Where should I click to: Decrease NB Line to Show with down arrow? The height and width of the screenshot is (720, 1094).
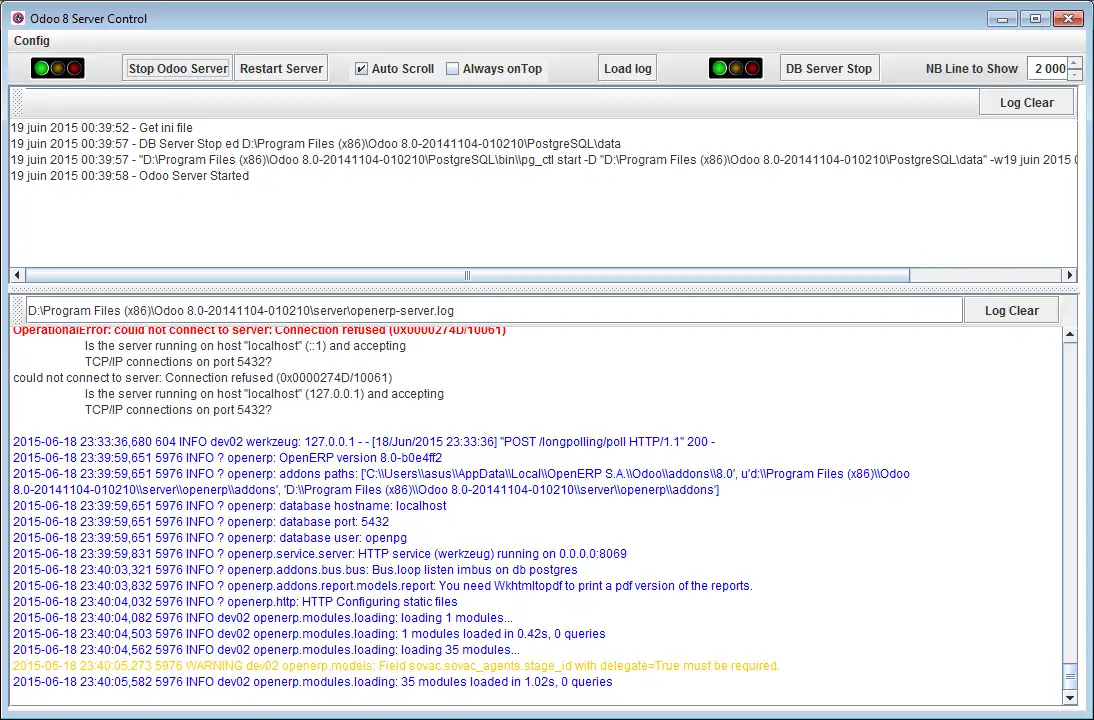(x=1075, y=75)
